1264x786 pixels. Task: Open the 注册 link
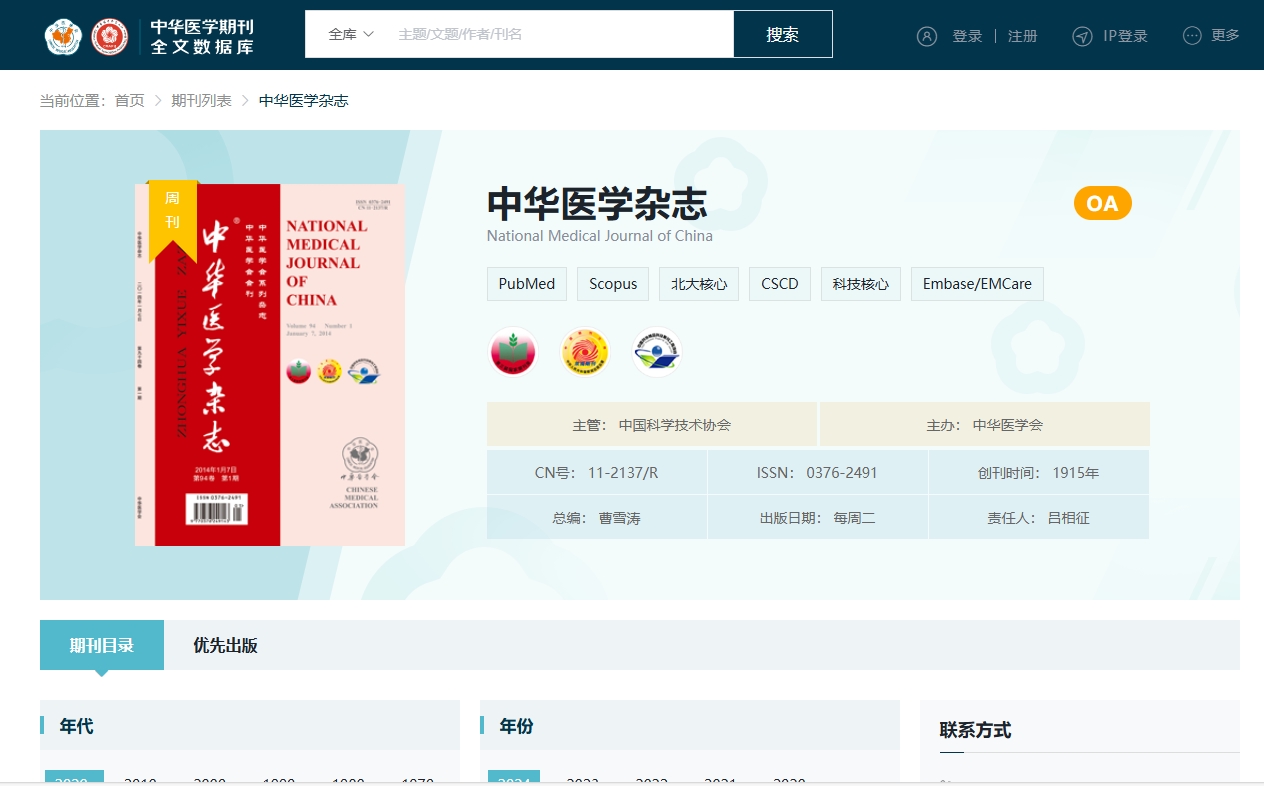tap(1022, 36)
